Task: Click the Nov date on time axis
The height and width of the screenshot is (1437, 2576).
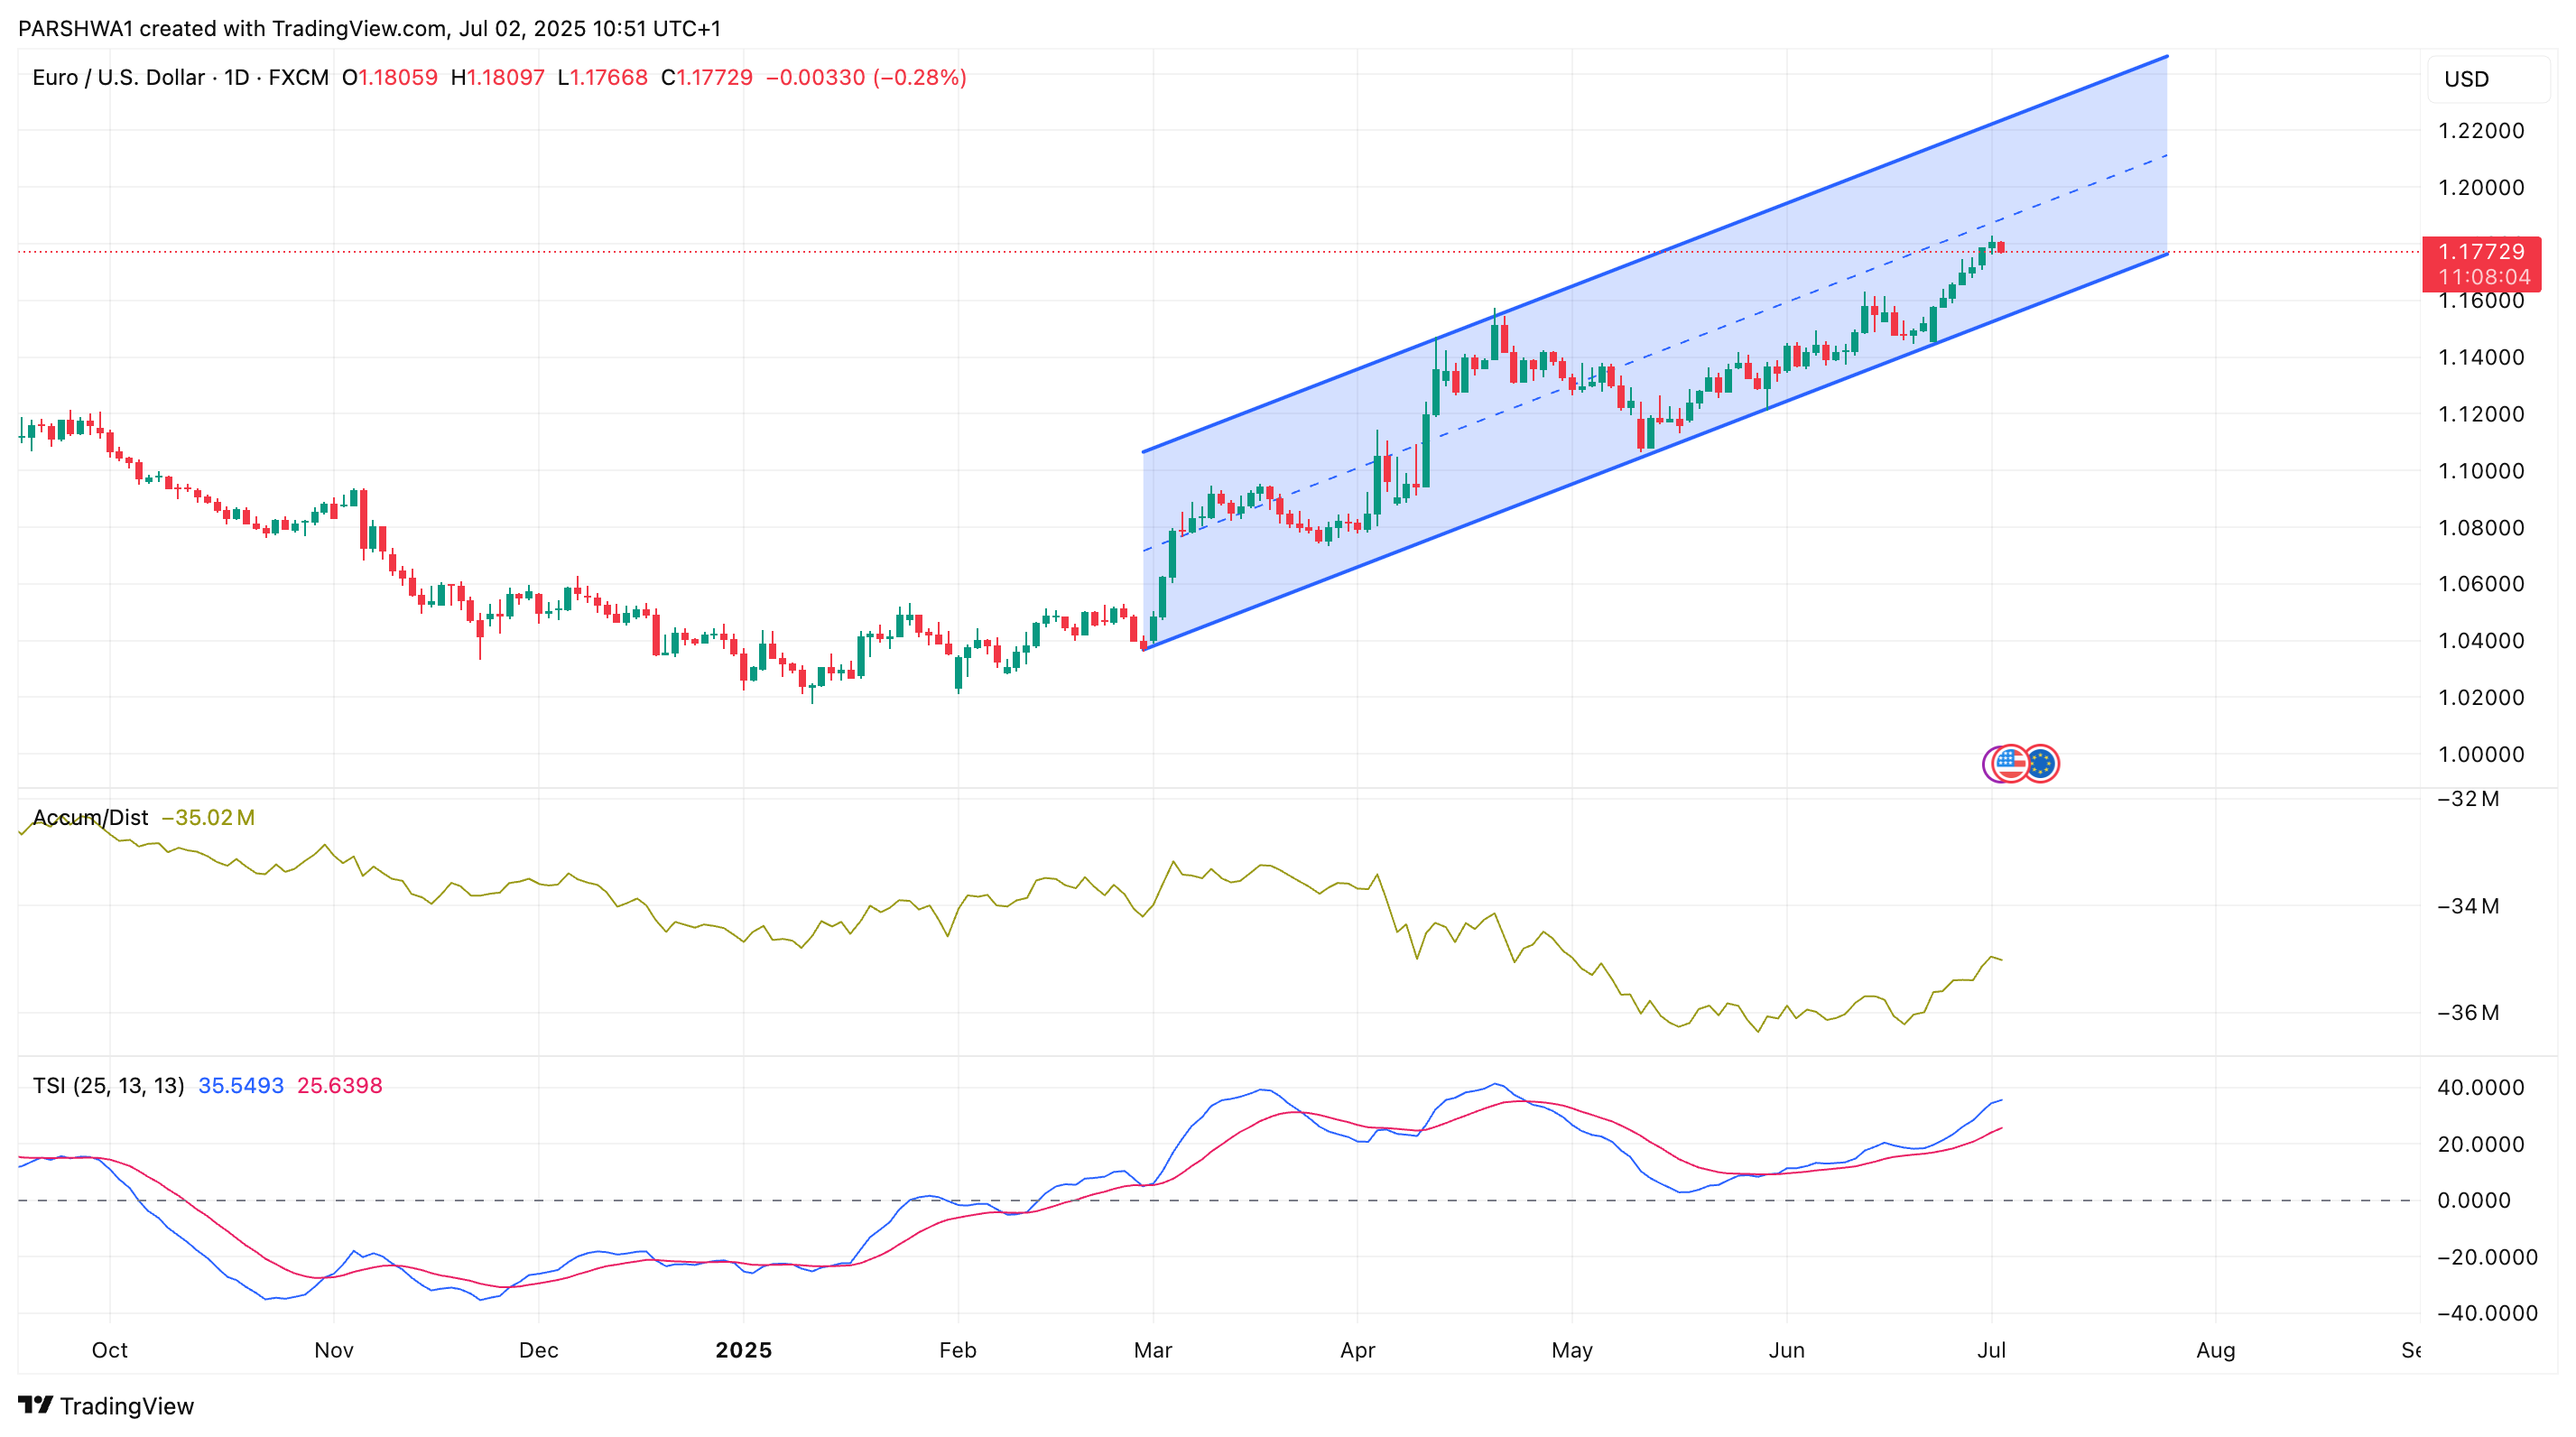Action: [x=333, y=1350]
